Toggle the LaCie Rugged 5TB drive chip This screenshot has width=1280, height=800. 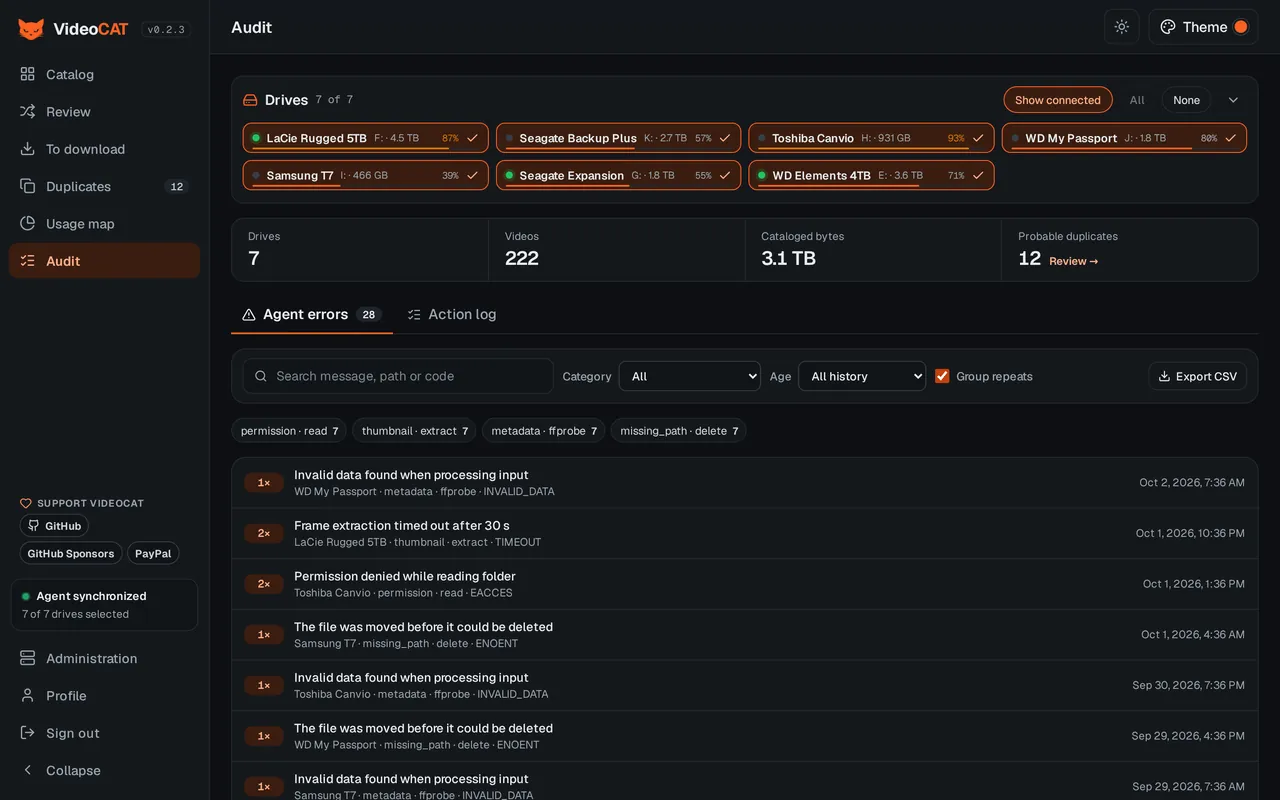point(366,138)
